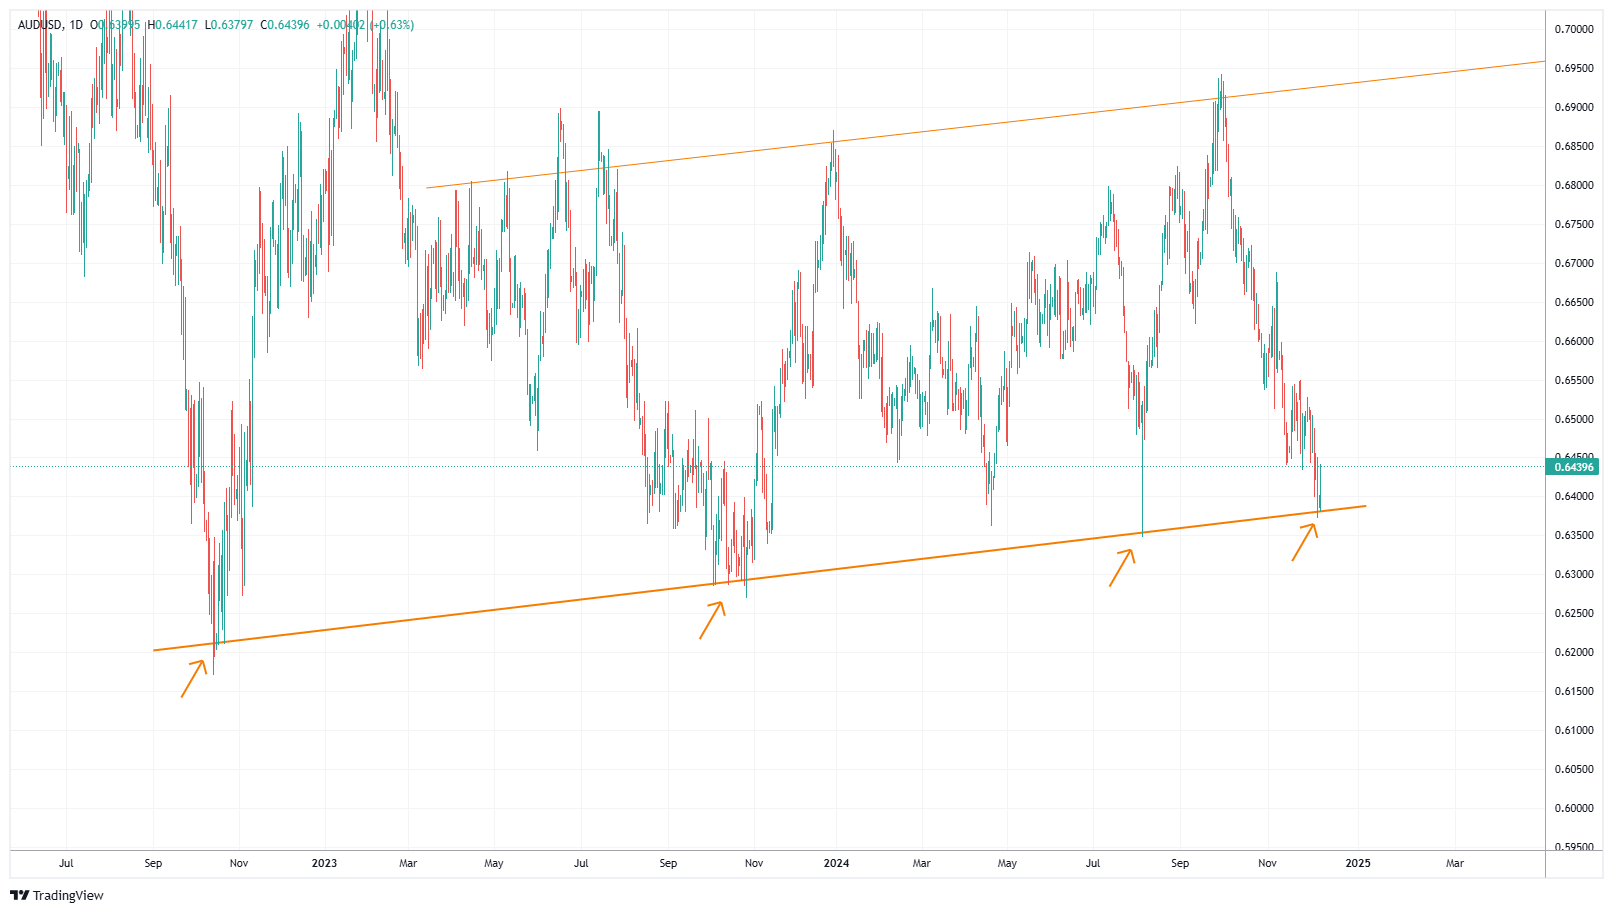Click the 0.61500 price axis label

pos(1574,691)
